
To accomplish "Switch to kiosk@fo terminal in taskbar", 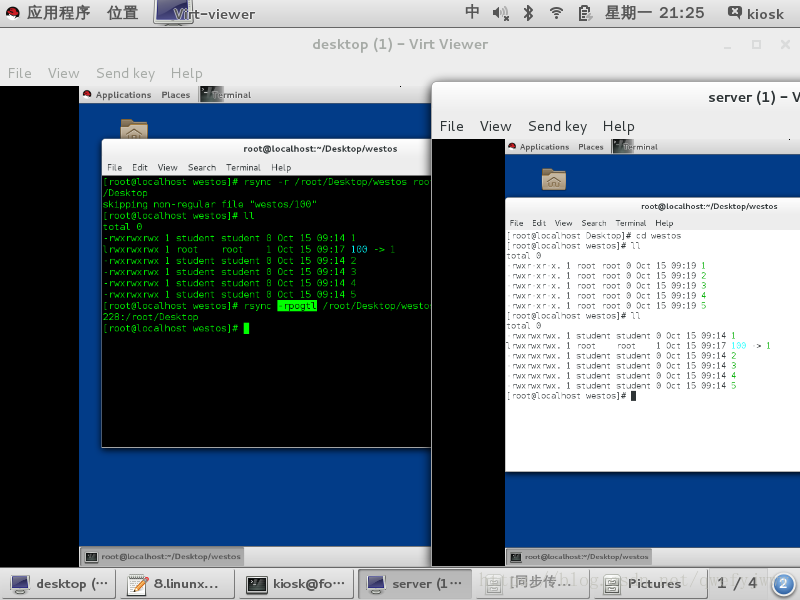I will pyautogui.click(x=296, y=584).
